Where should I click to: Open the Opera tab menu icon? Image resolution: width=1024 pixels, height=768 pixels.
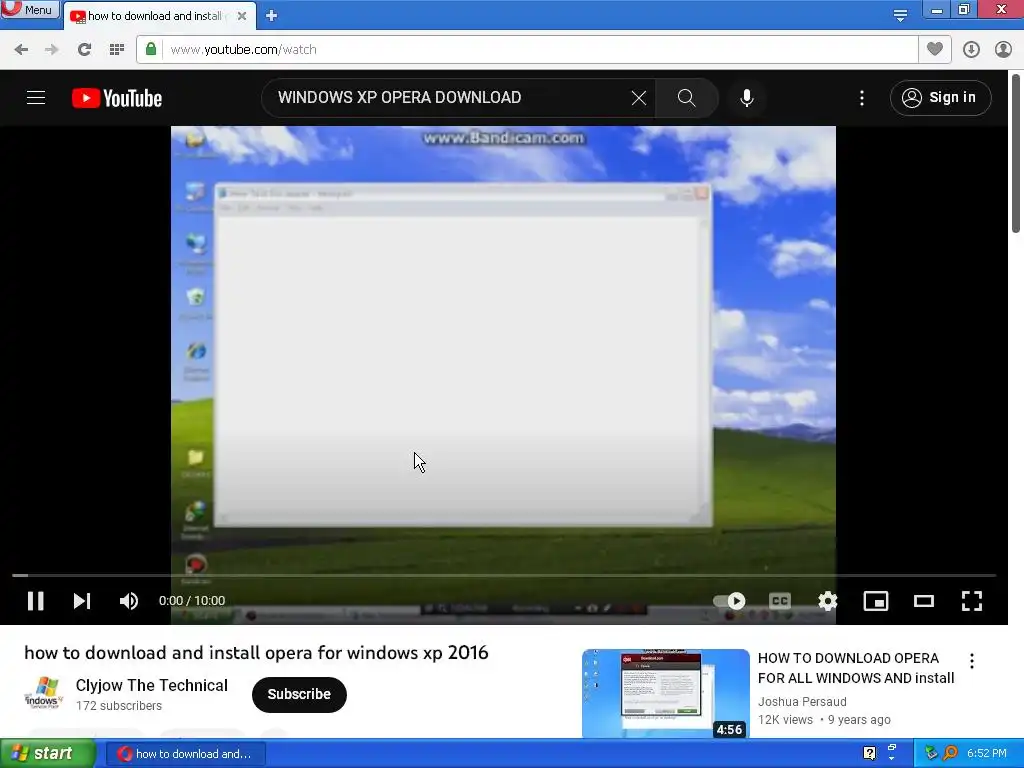(x=900, y=14)
